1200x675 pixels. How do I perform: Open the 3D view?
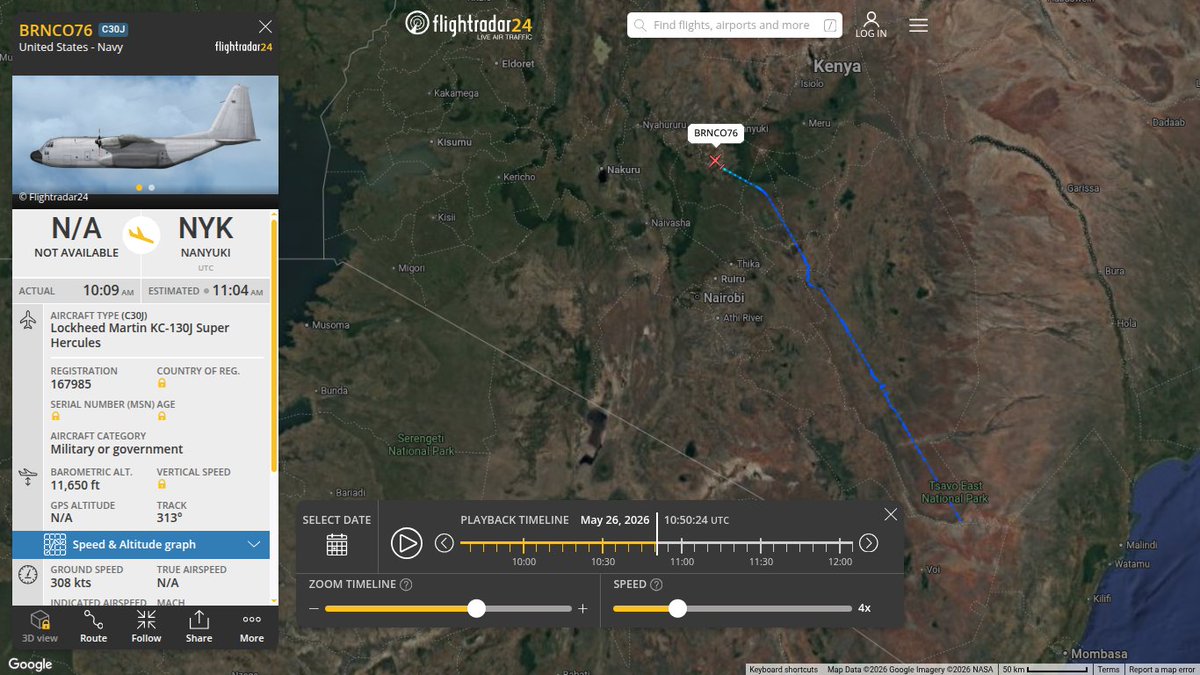tap(40, 626)
